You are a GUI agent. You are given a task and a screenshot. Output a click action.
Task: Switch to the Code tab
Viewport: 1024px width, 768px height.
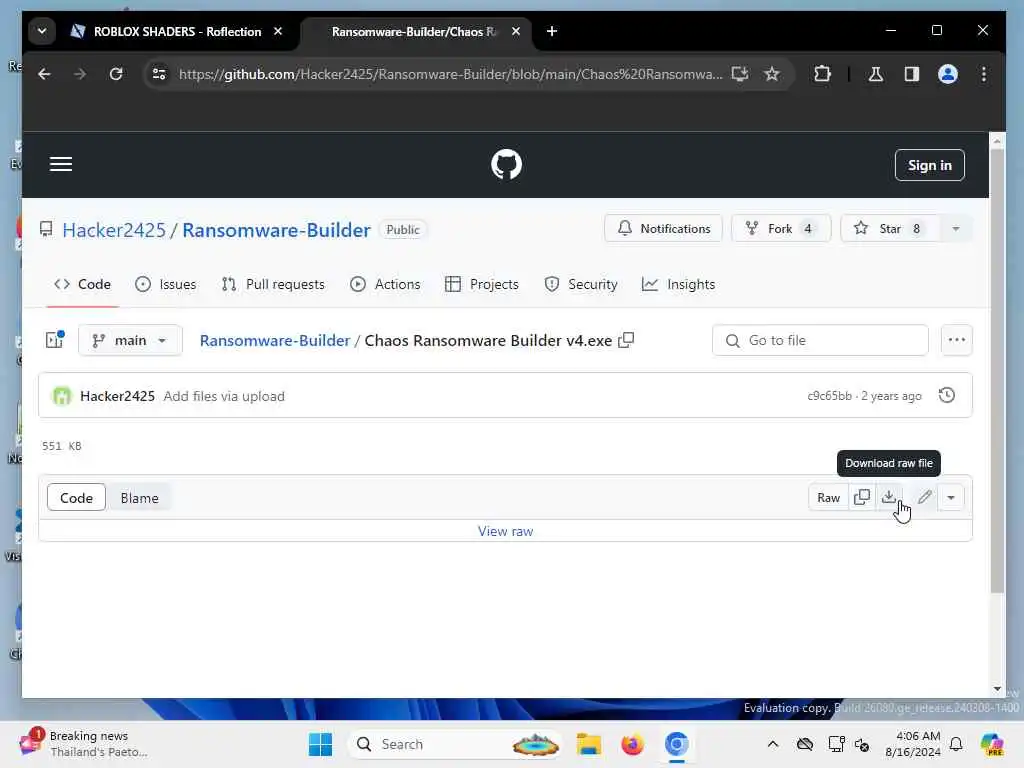(82, 284)
